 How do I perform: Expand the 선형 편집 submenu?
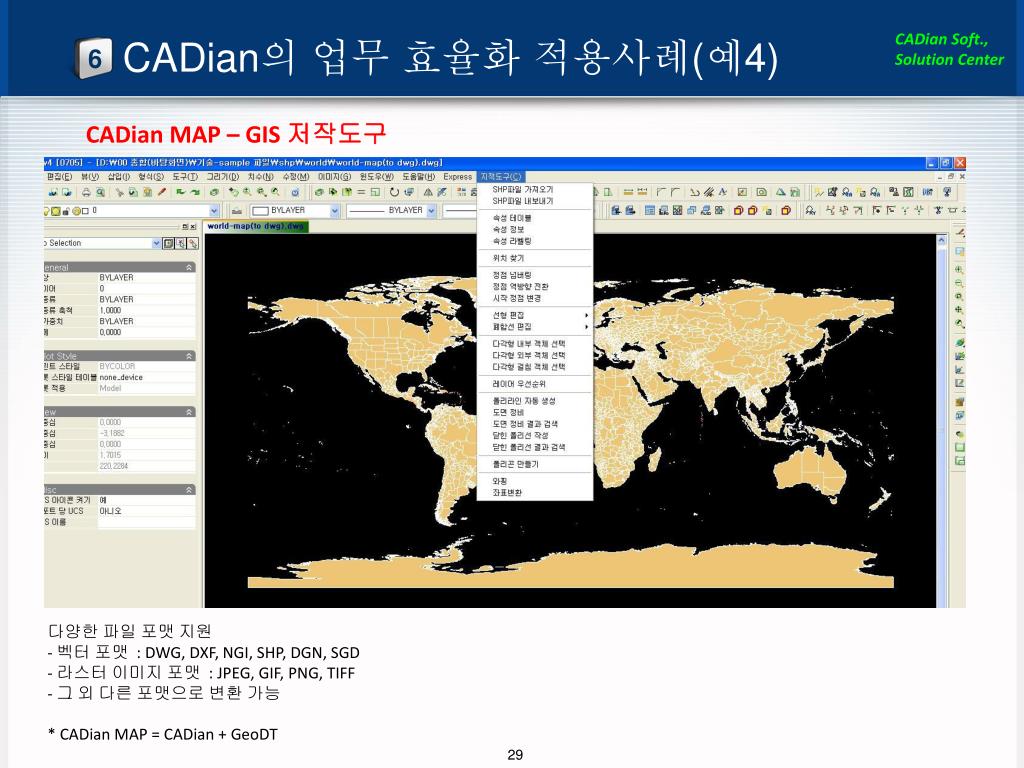[535, 315]
